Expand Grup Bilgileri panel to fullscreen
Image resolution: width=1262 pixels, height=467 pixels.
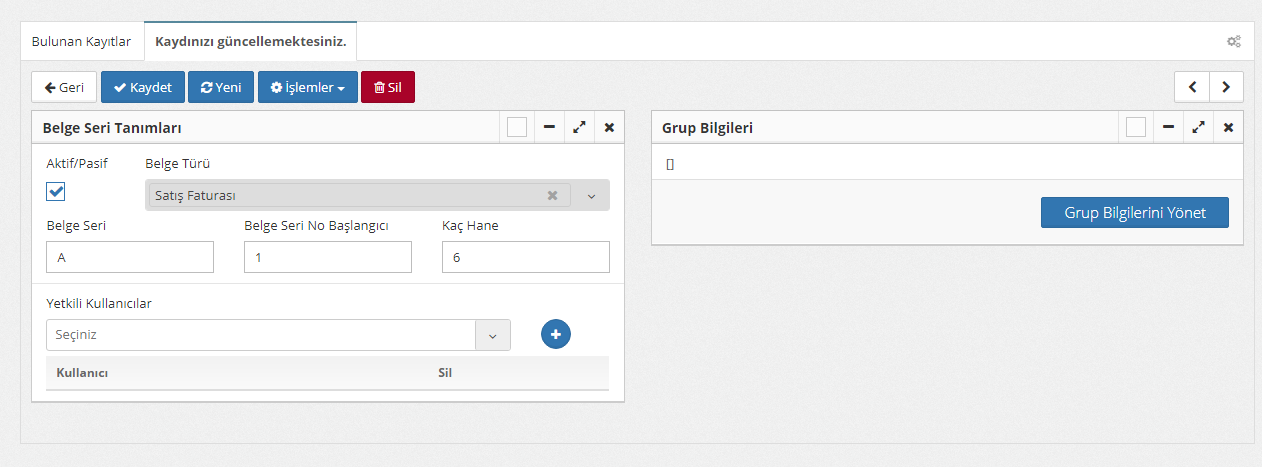(x=1198, y=128)
